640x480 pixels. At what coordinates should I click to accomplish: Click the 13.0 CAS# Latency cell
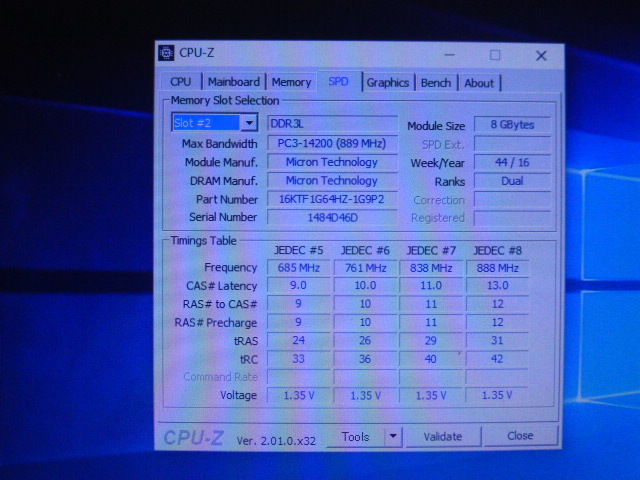[x=497, y=285]
